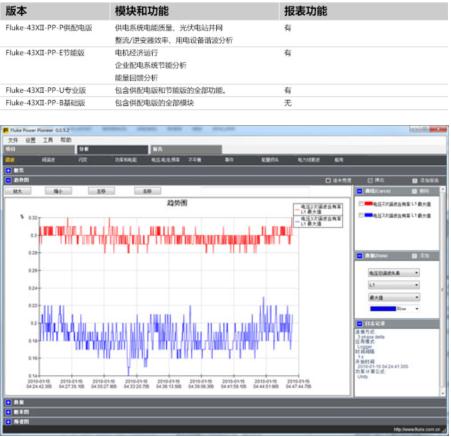Expand the first collapsed section below the chart
Screen dimensions: 451x437
(x=8, y=402)
